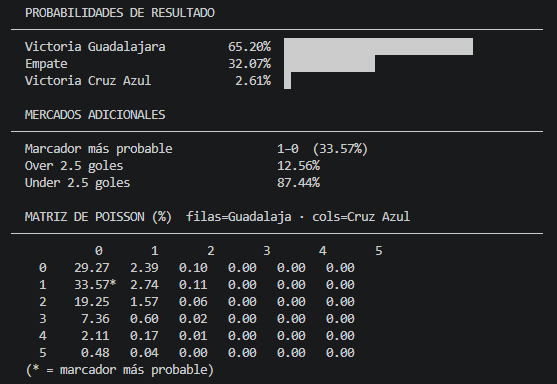557x384 pixels.
Task: Click the Victoria Cruz Azul probability bar
Action: [287, 81]
